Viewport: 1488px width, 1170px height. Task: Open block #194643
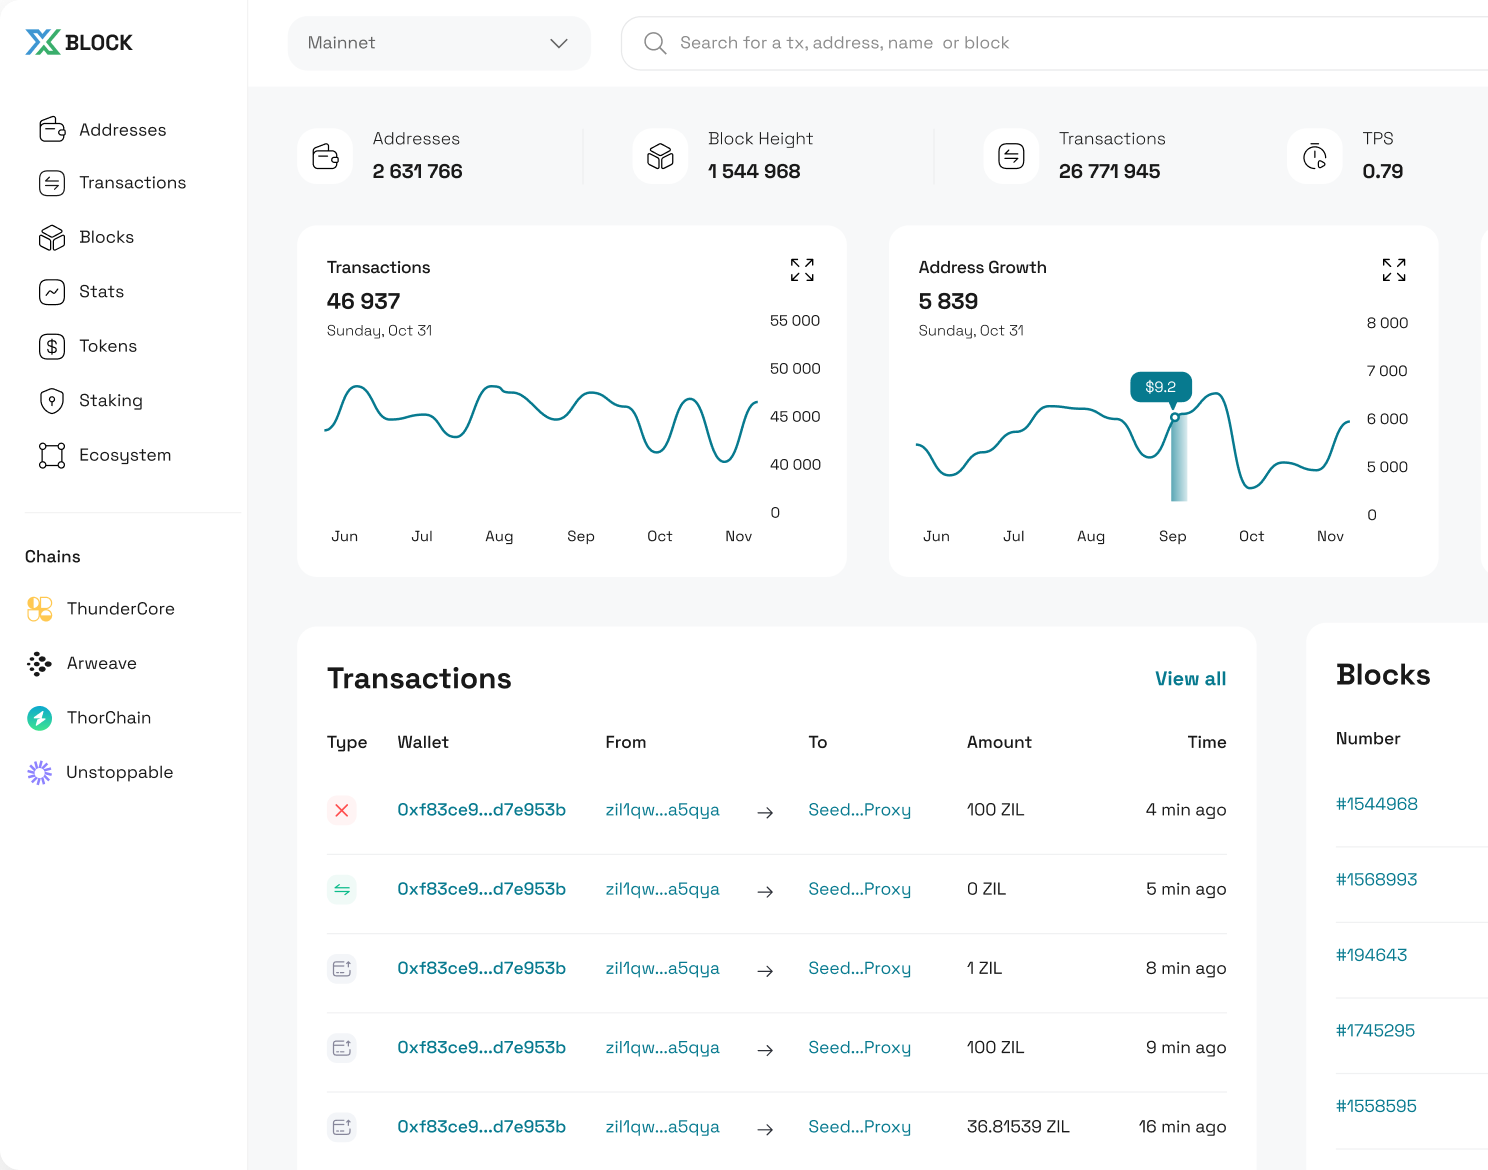[1372, 955]
